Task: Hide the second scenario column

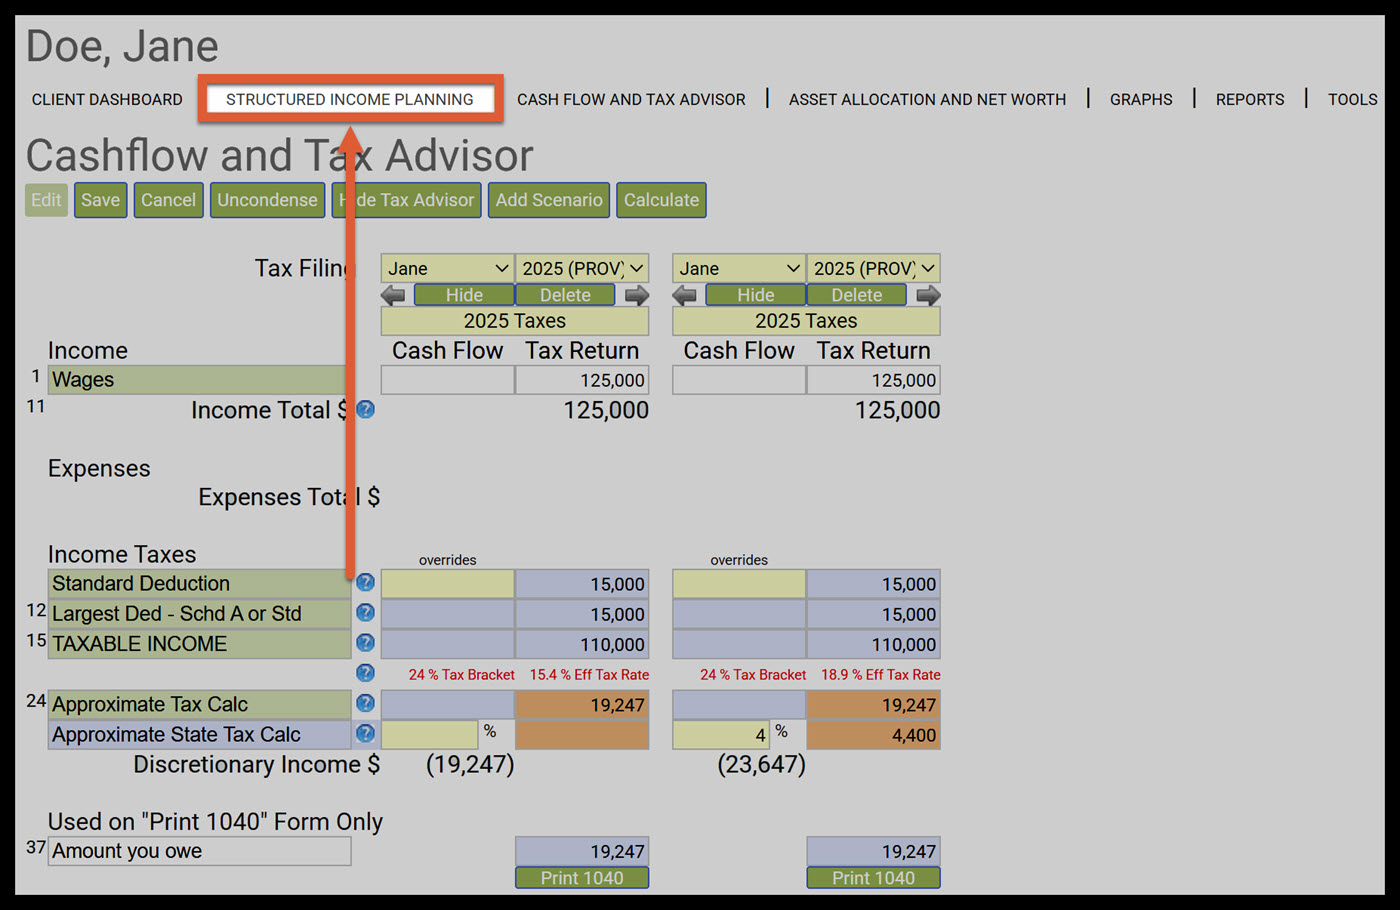Action: 755,295
